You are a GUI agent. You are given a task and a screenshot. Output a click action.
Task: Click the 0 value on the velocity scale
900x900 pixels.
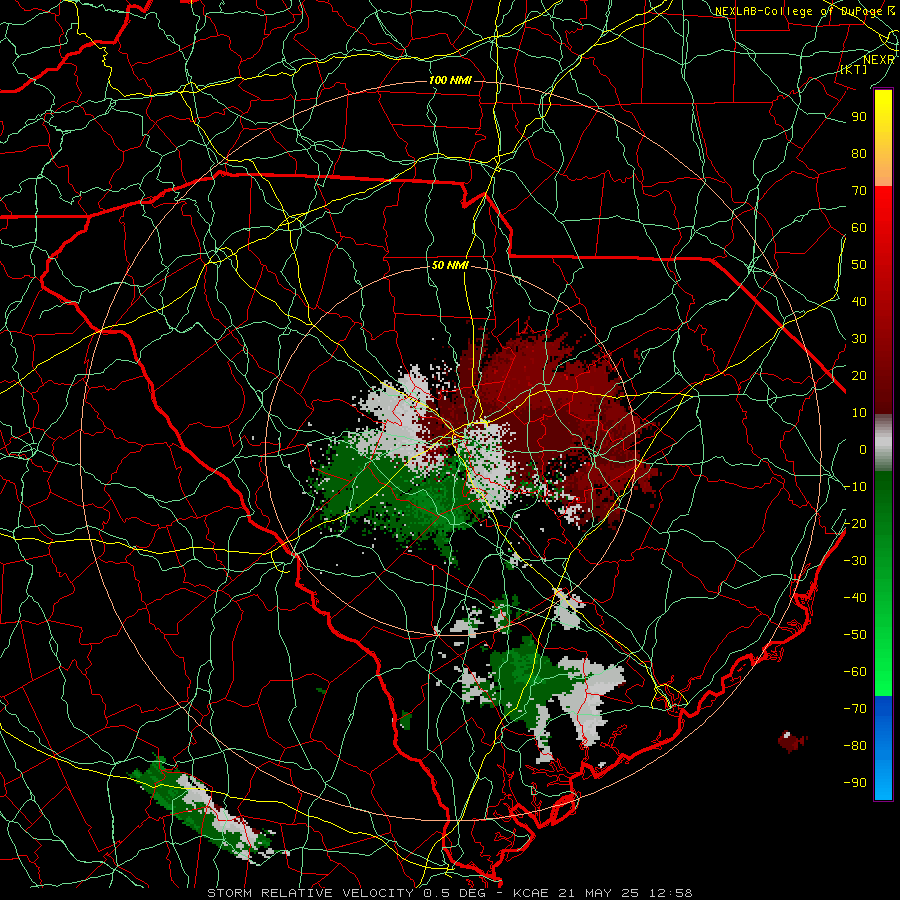click(863, 450)
